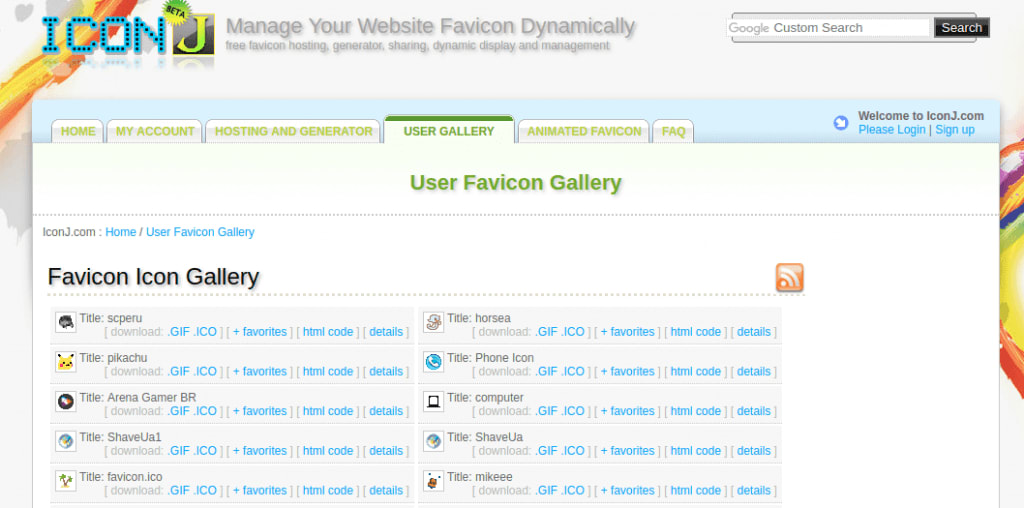The width and height of the screenshot is (1024, 508).
Task: Open HOSTING AND GENERATOR tab
Action: tap(293, 131)
